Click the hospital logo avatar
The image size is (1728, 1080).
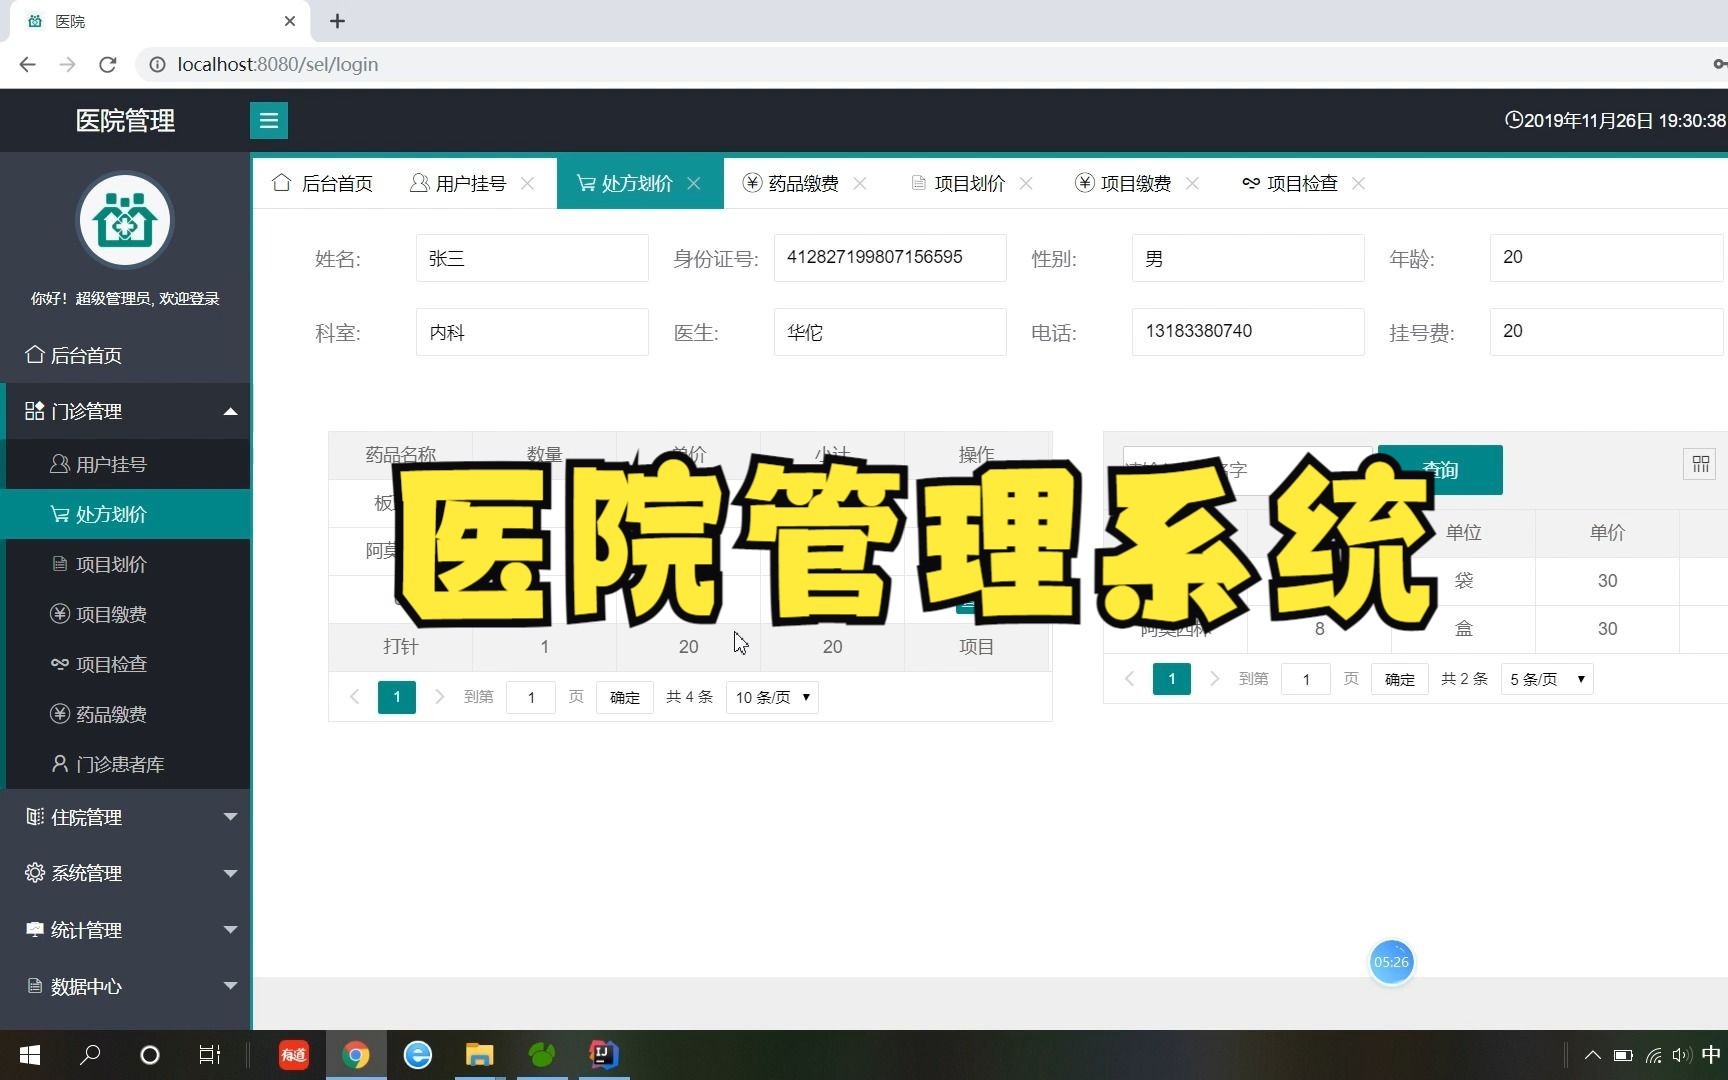point(125,221)
